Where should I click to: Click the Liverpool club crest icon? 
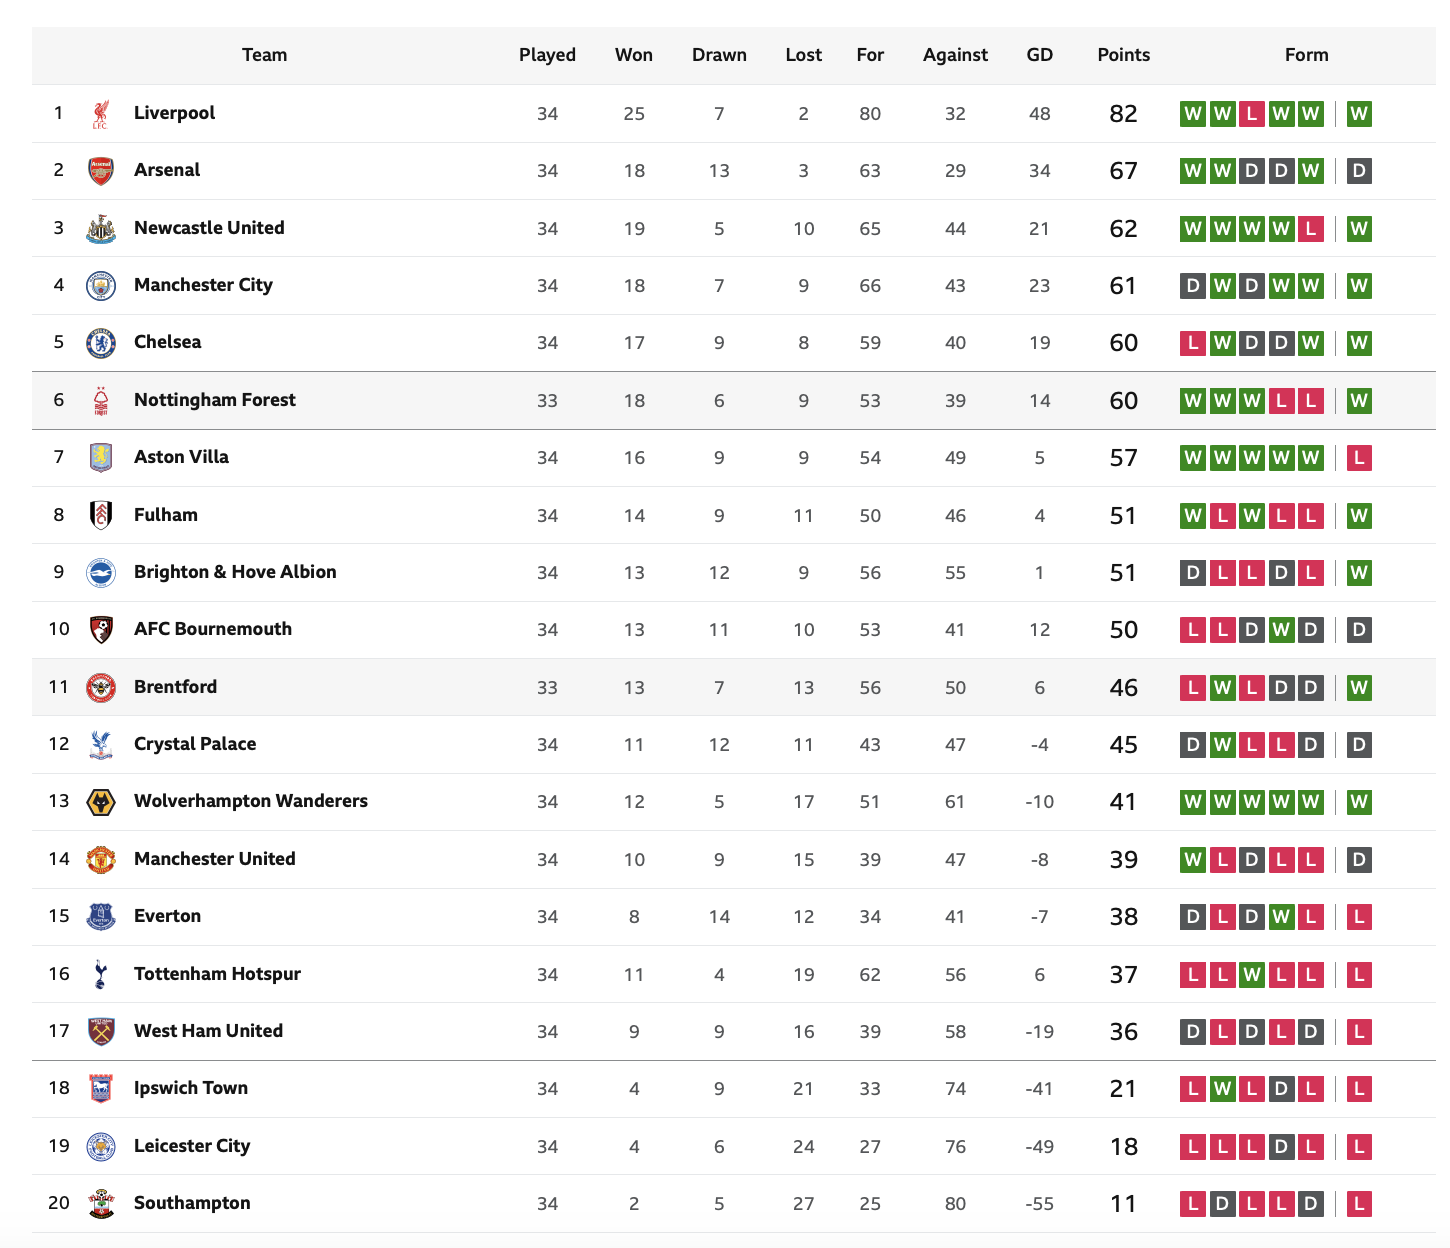(100, 114)
